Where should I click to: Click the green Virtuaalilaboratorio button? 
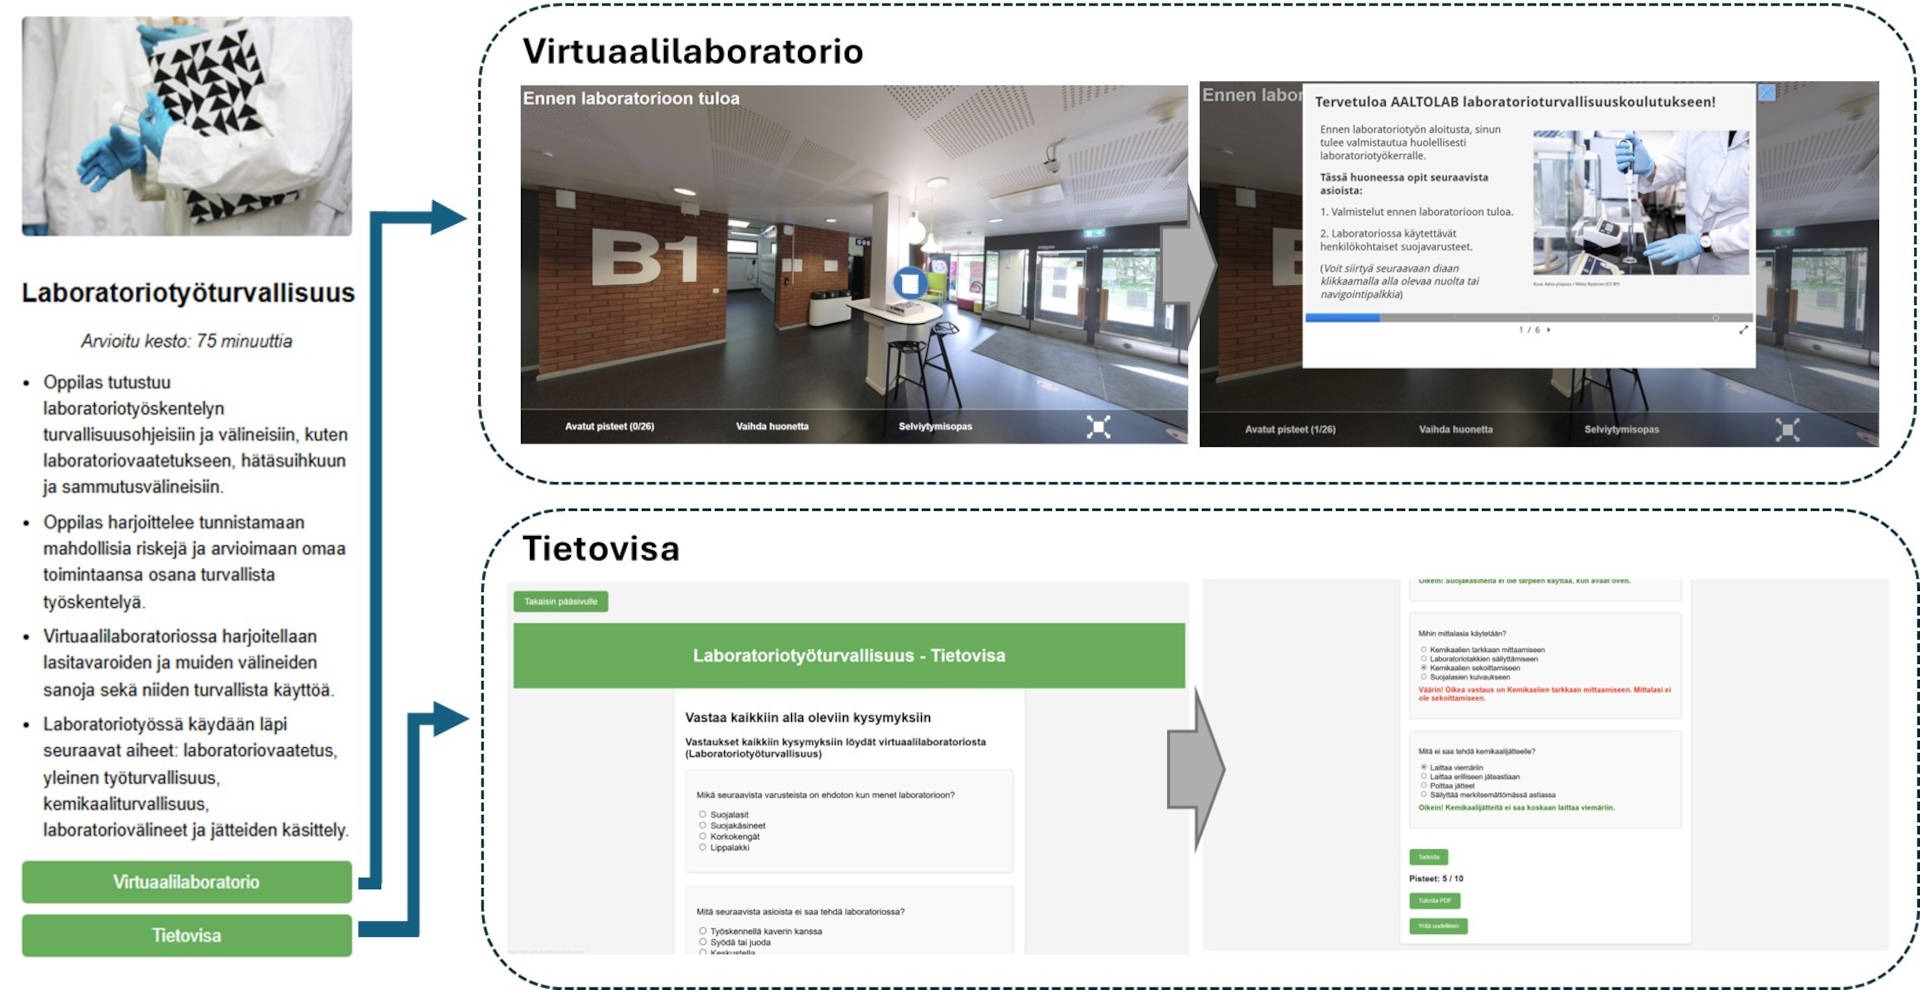[x=187, y=882]
